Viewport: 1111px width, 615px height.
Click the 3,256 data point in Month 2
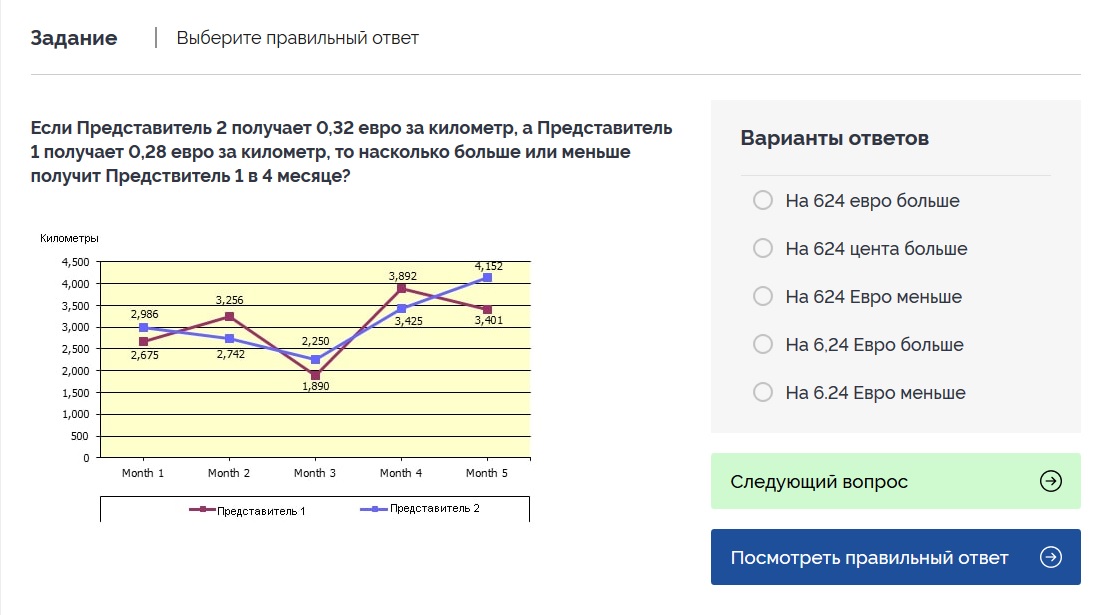click(229, 316)
